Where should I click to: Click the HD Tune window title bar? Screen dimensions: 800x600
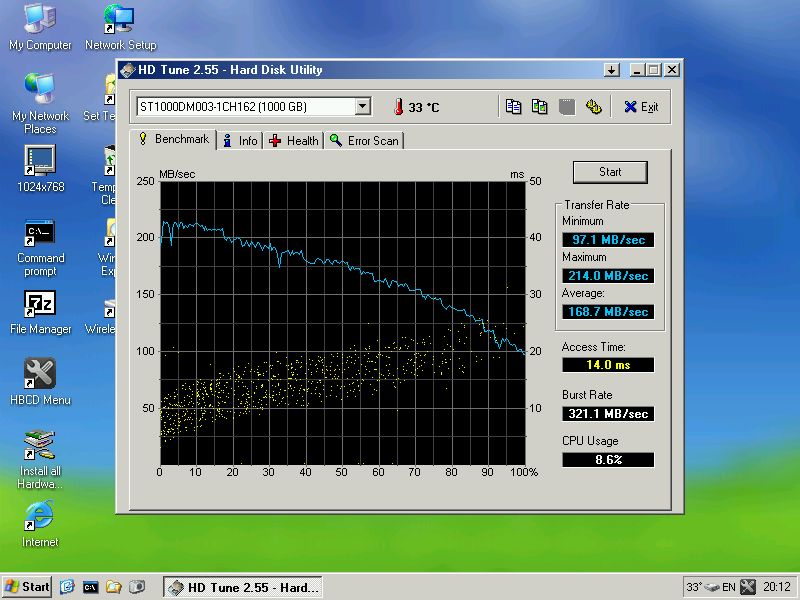361,70
